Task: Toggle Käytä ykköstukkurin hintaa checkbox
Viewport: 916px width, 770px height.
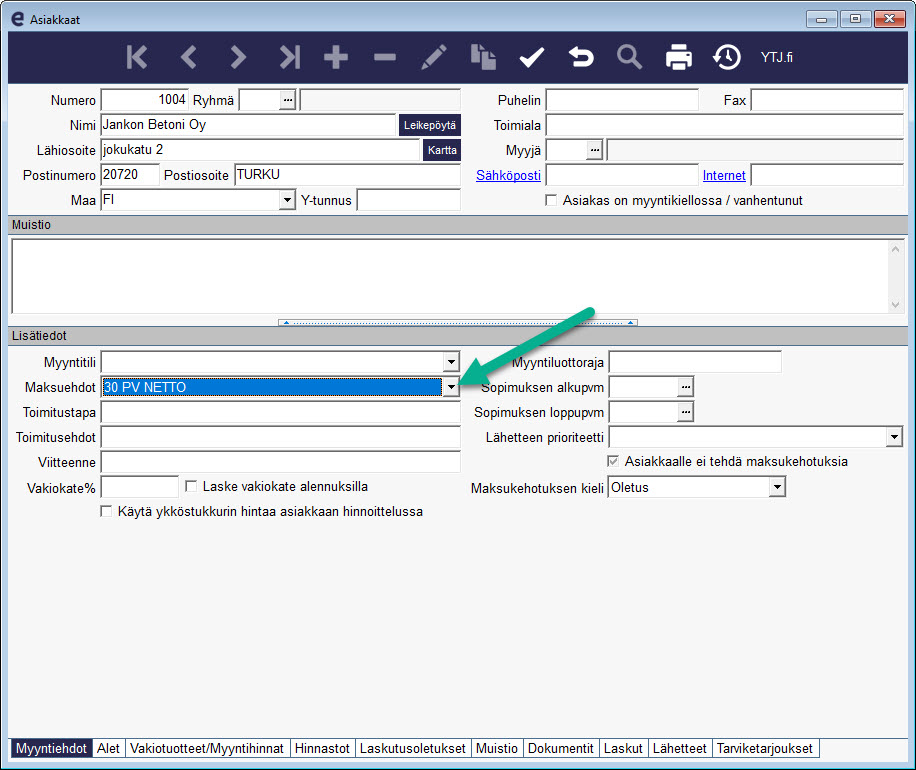Action: [x=106, y=511]
